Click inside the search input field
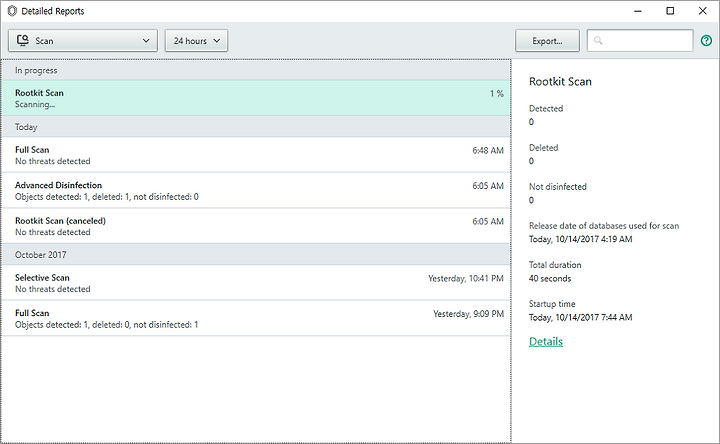The image size is (720, 444). (640, 40)
